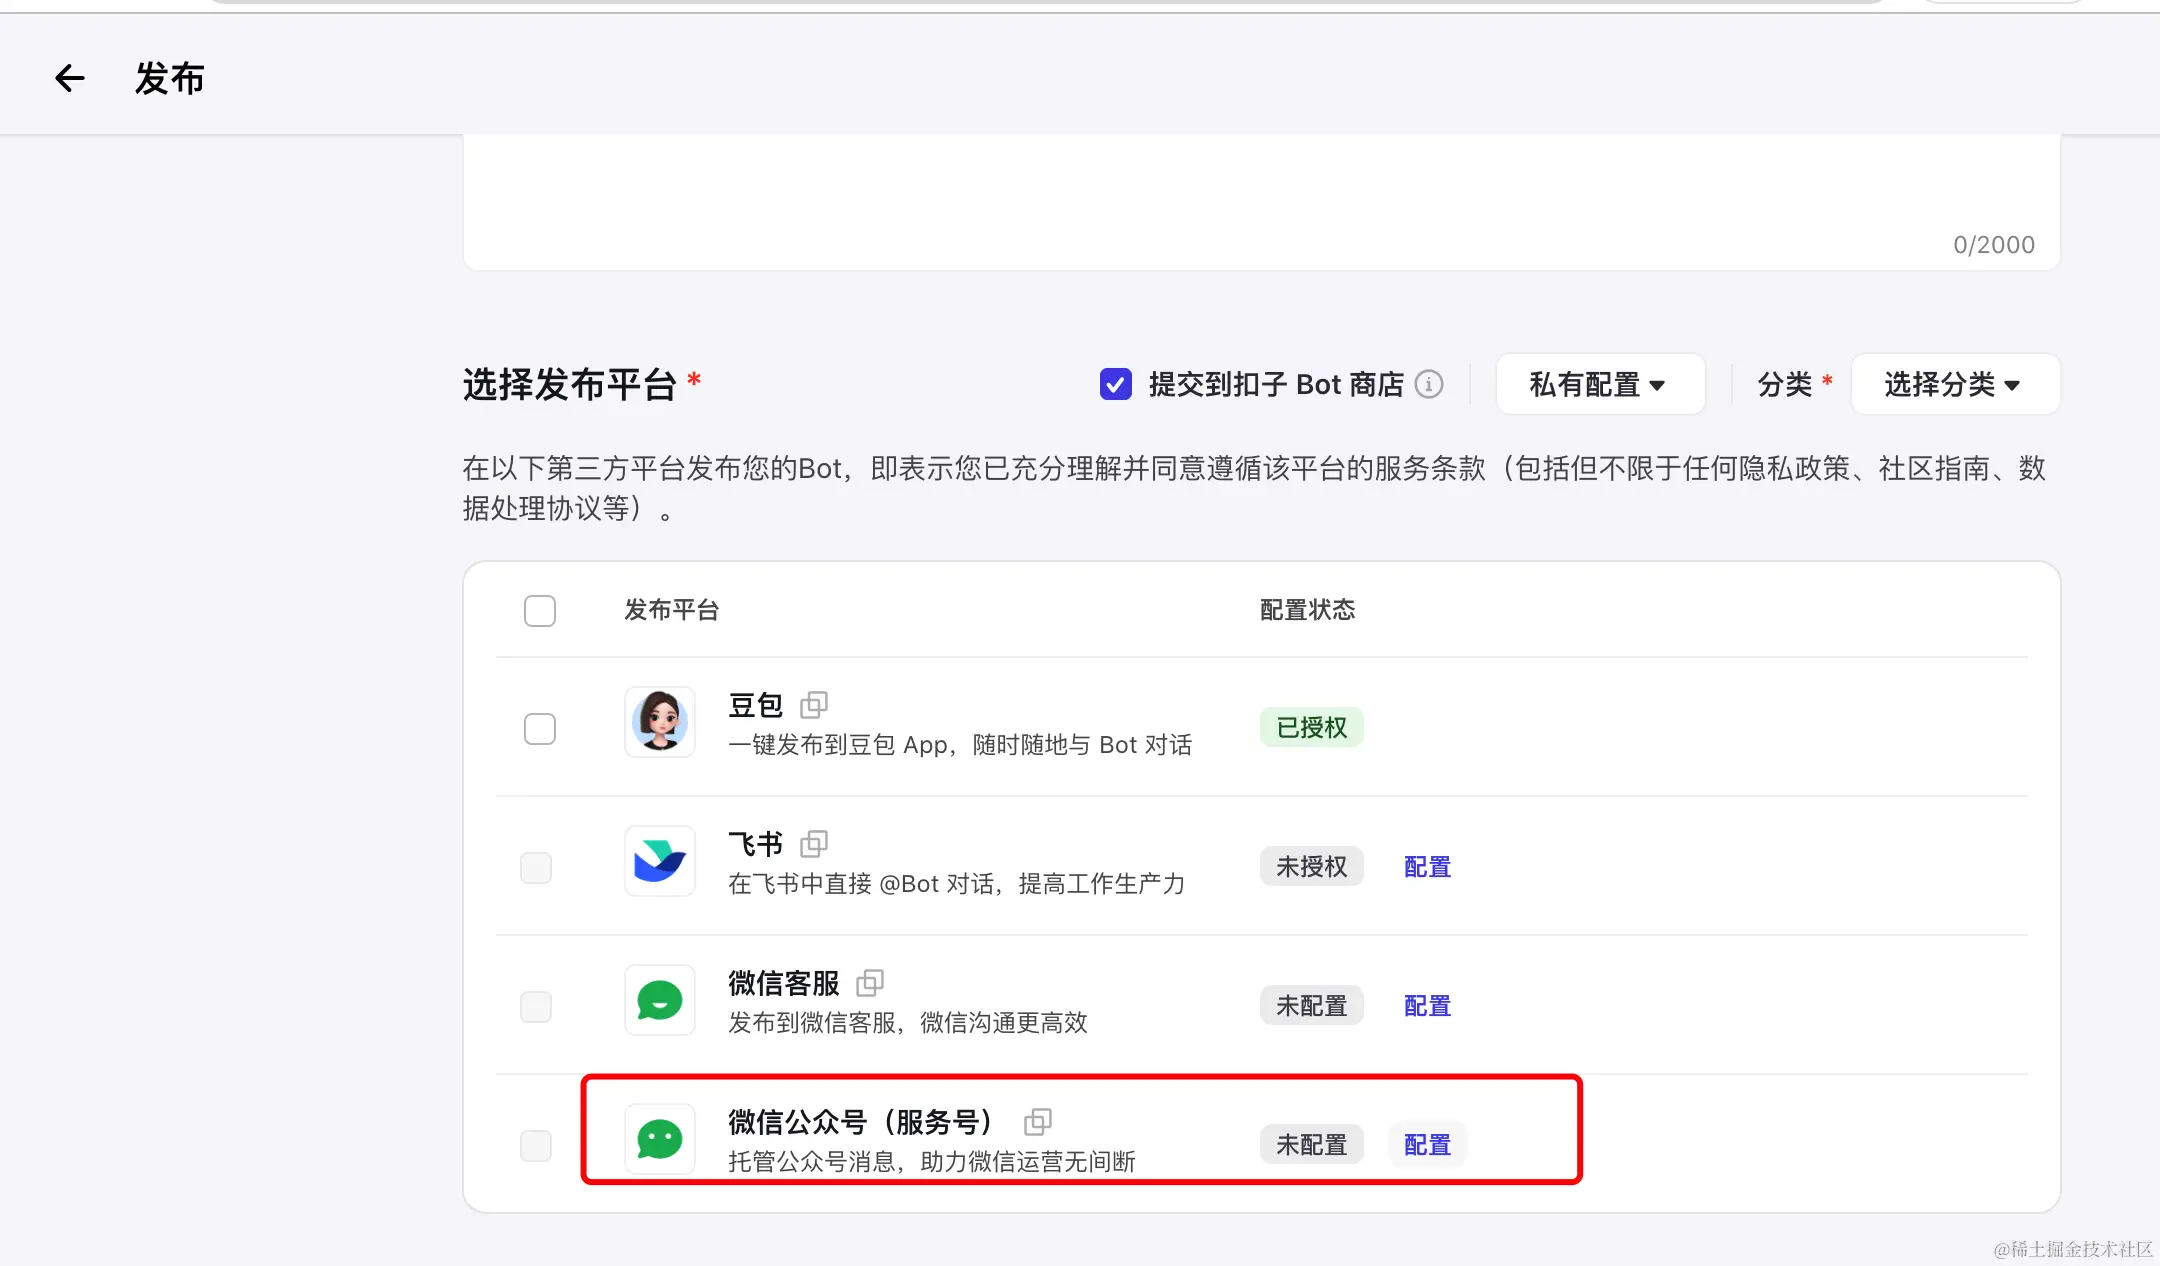This screenshot has width=2160, height=1266.
Task: Click description 发布到微信客服，微信沟通更高效
Action: [x=908, y=1023]
